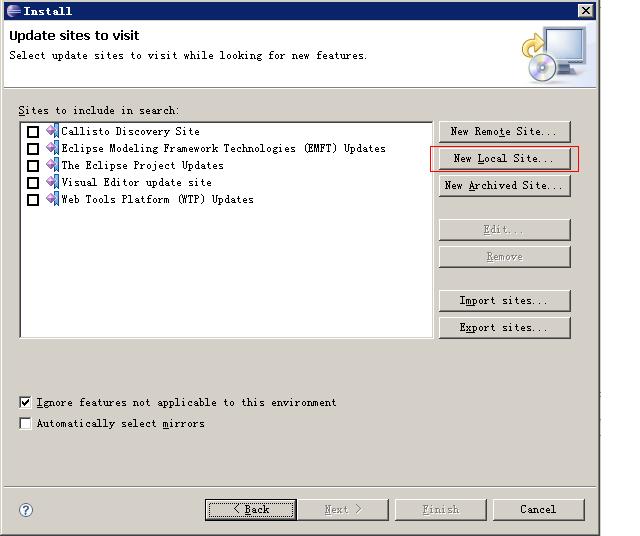Screen dimensions: 640x536
Task: Check the Callisto Discovery Site checkbox
Action: pyautogui.click(x=33, y=132)
